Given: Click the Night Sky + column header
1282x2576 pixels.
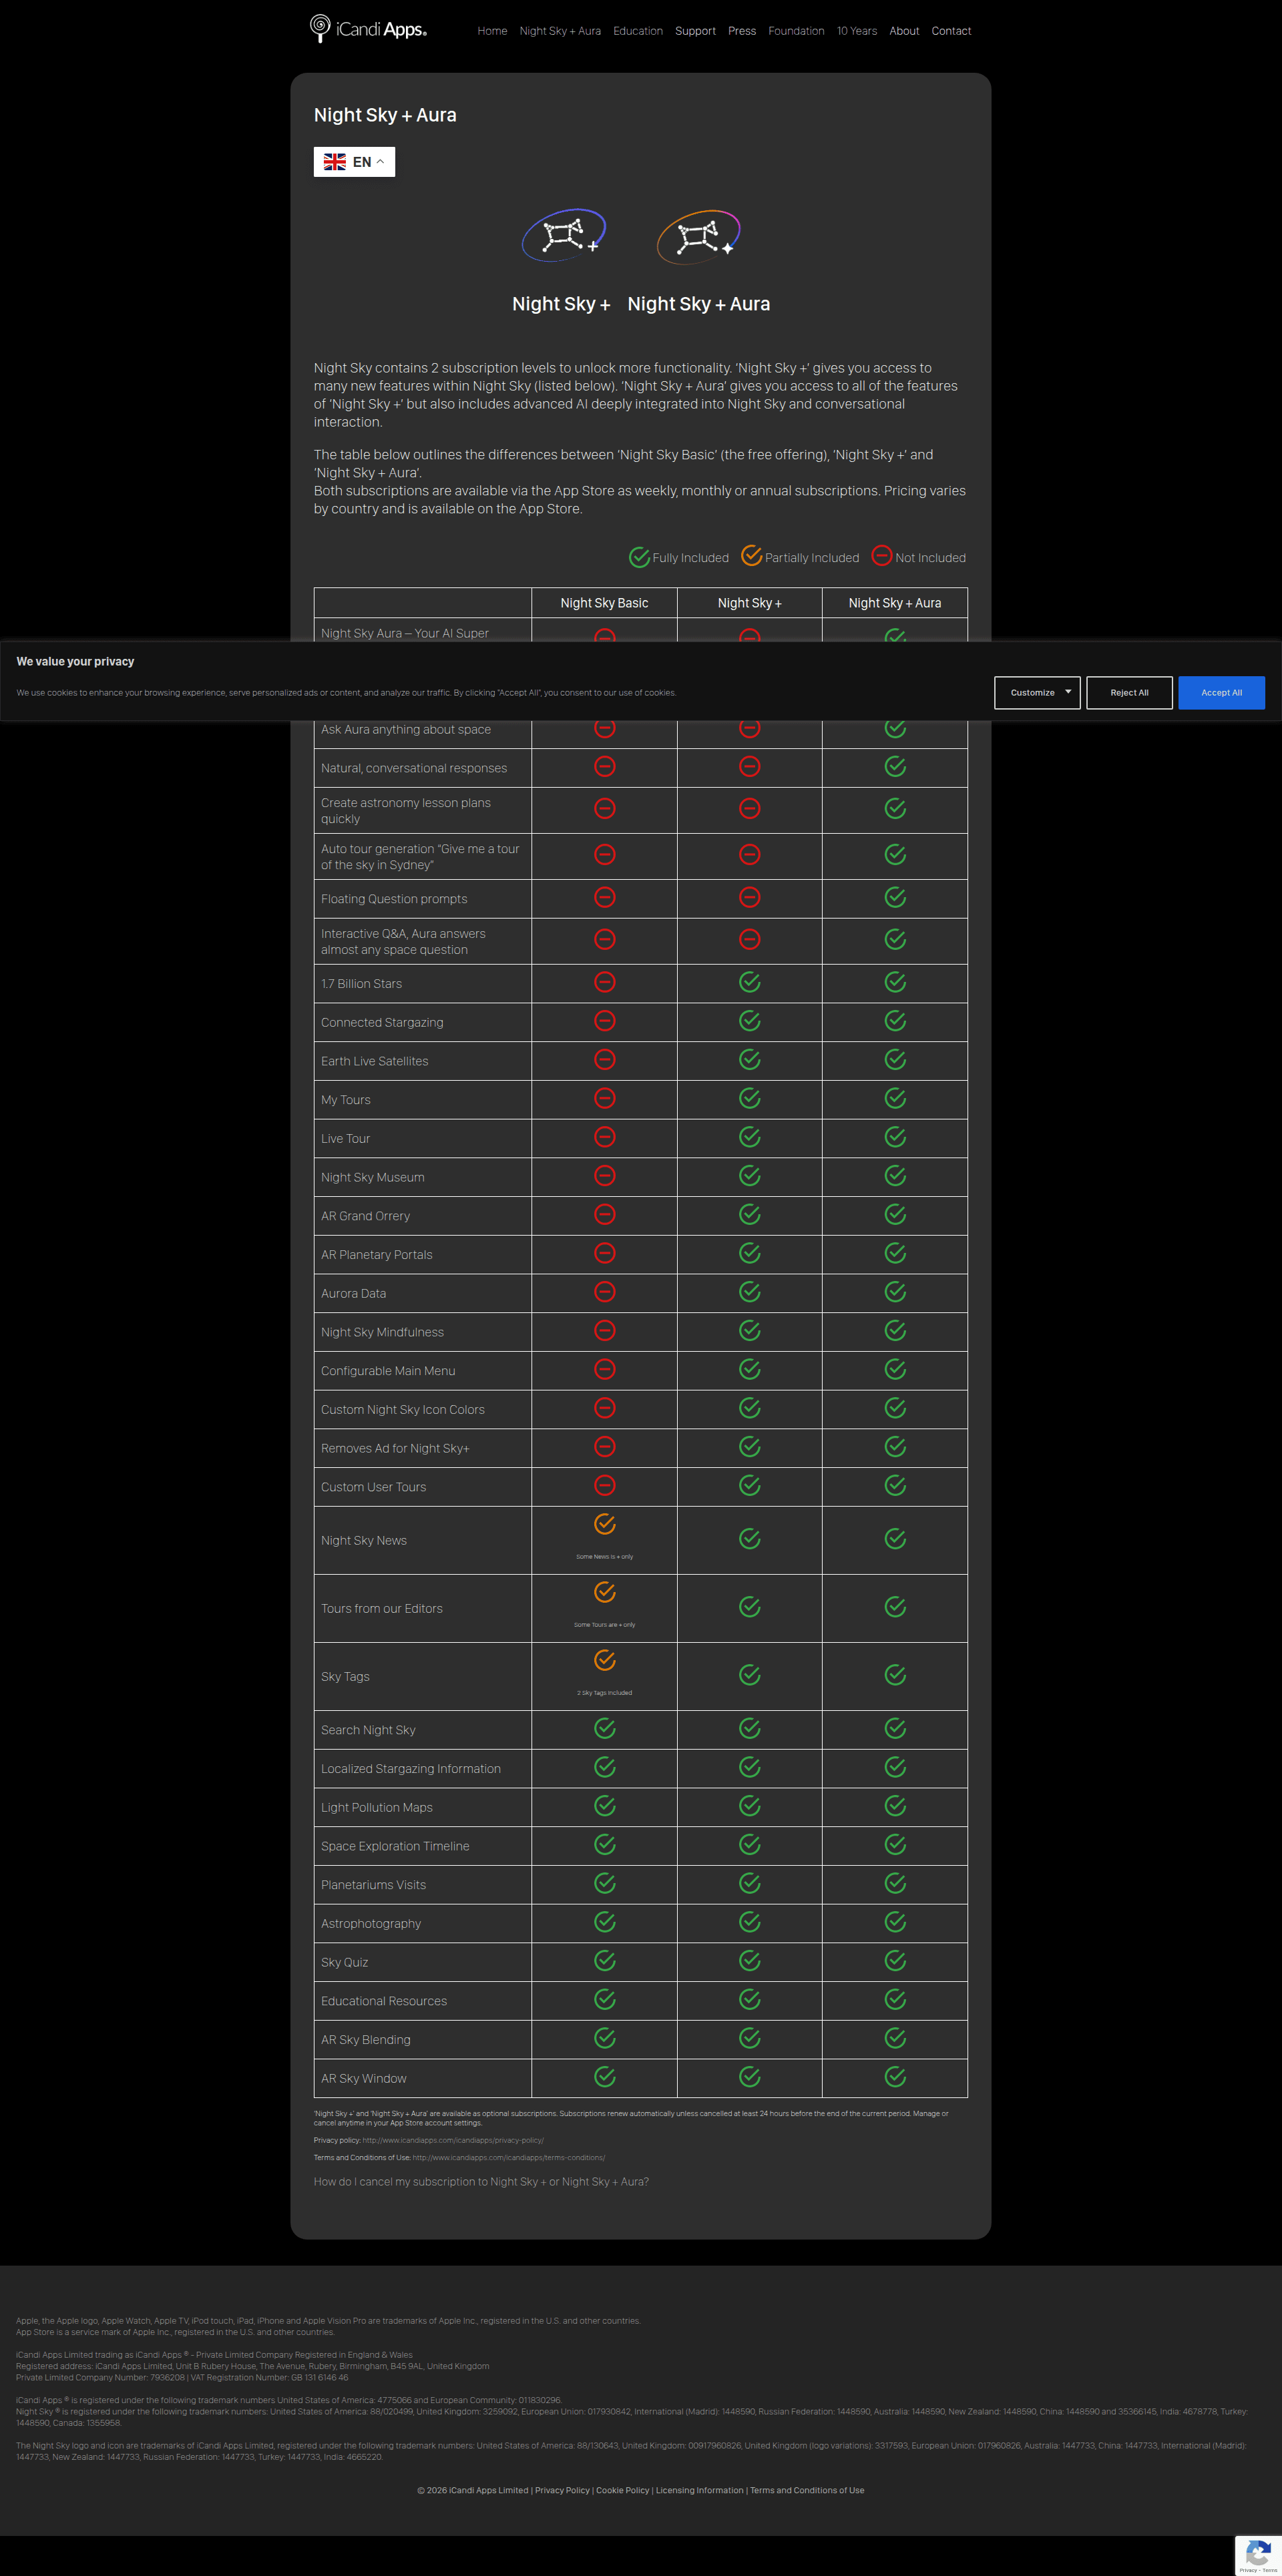Looking at the screenshot, I should (x=749, y=603).
